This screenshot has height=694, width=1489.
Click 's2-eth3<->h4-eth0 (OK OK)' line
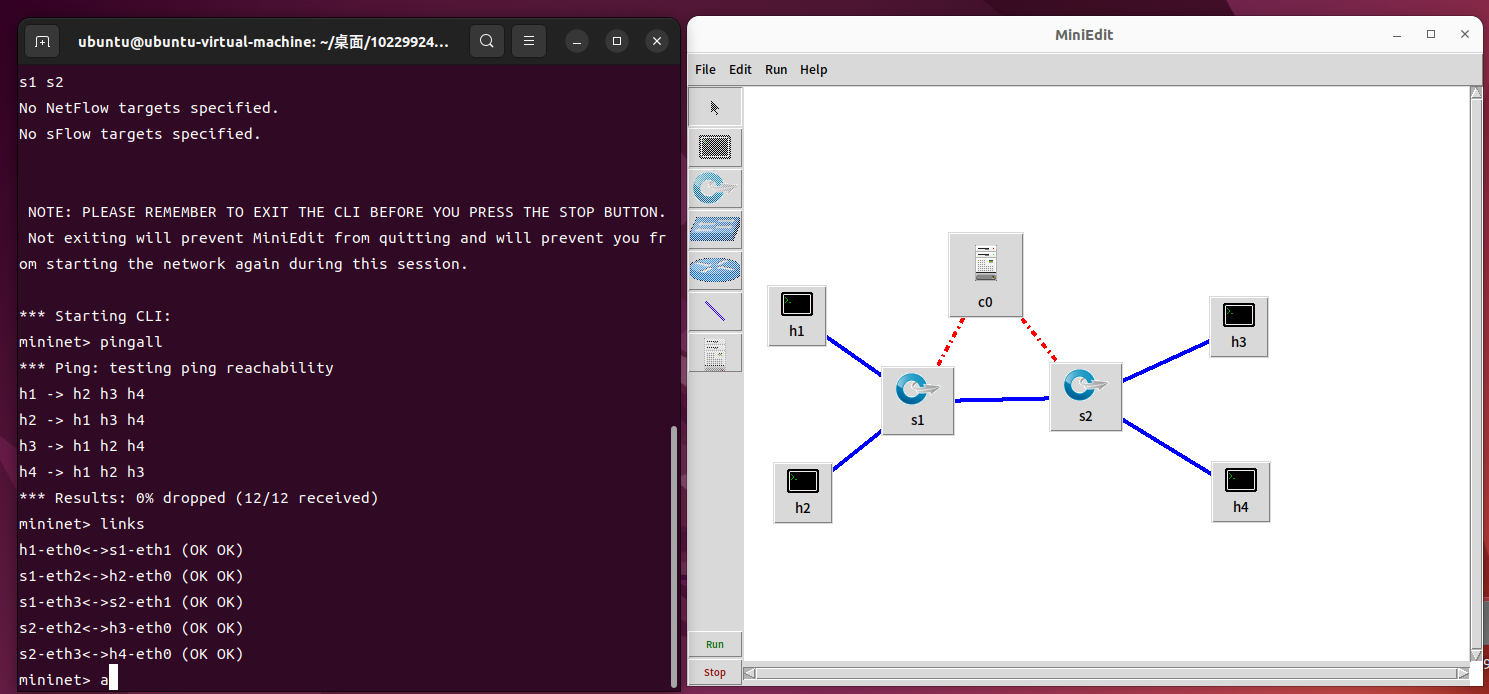(131, 654)
